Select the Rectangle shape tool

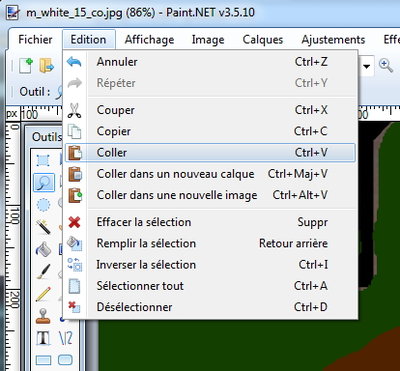[x=43, y=360]
